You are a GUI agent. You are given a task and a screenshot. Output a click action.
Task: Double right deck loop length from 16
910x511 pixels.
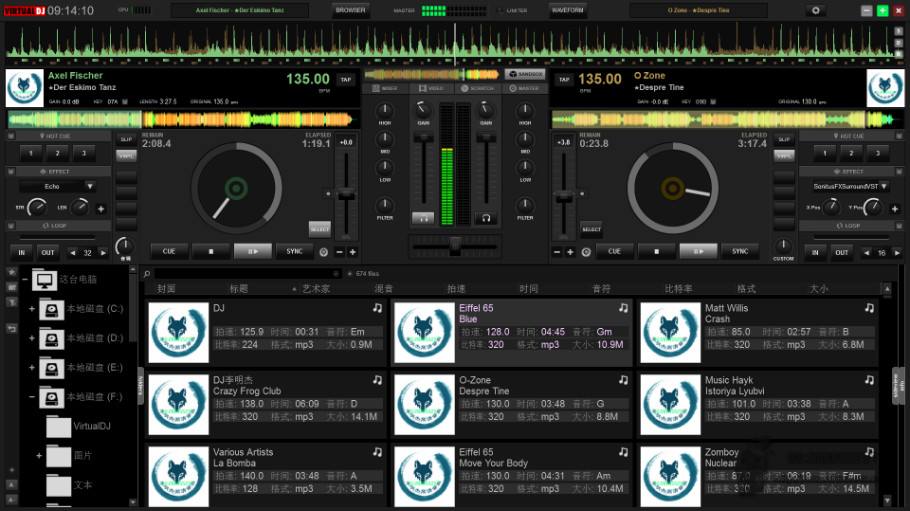pyautogui.click(x=897, y=253)
